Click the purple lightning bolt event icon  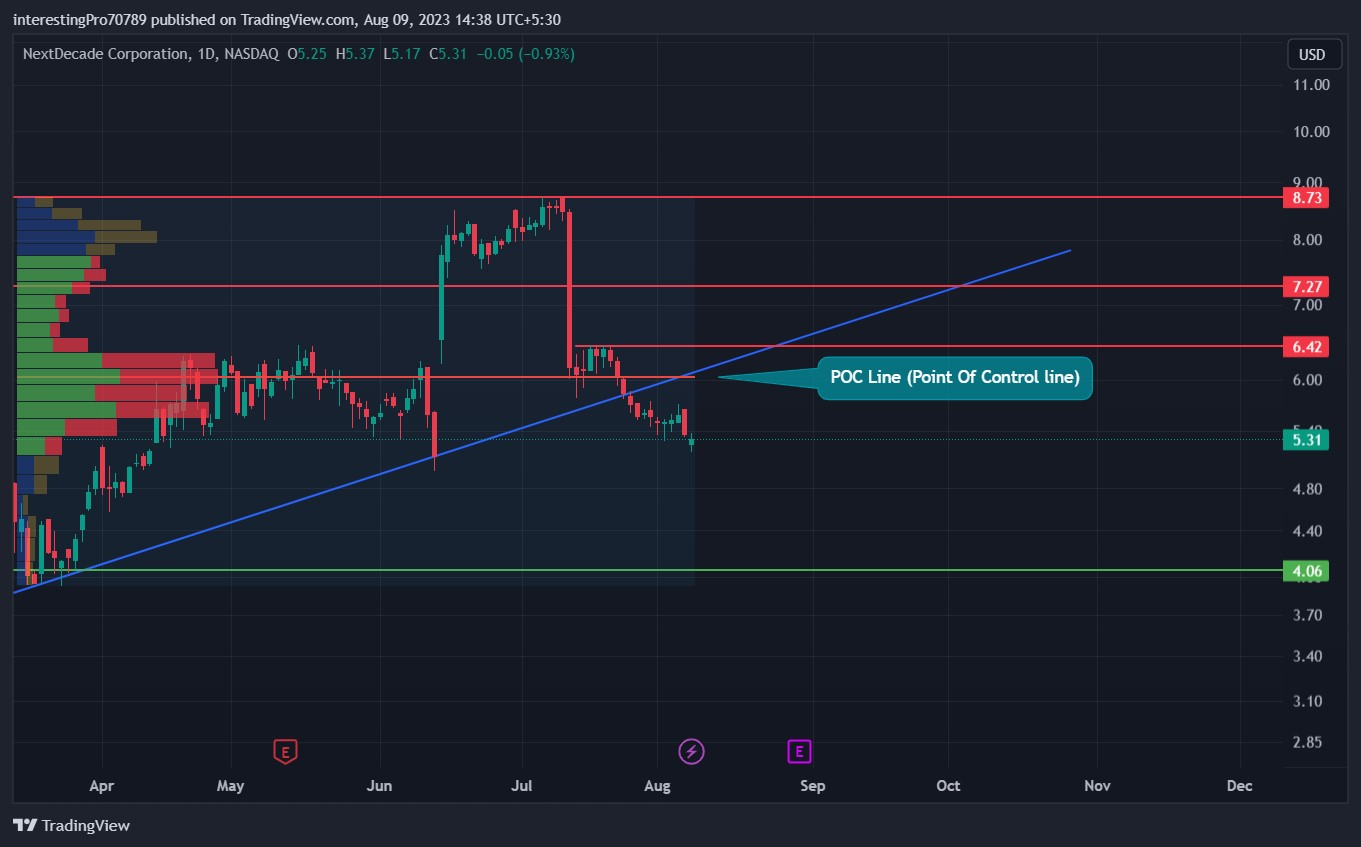(x=691, y=751)
